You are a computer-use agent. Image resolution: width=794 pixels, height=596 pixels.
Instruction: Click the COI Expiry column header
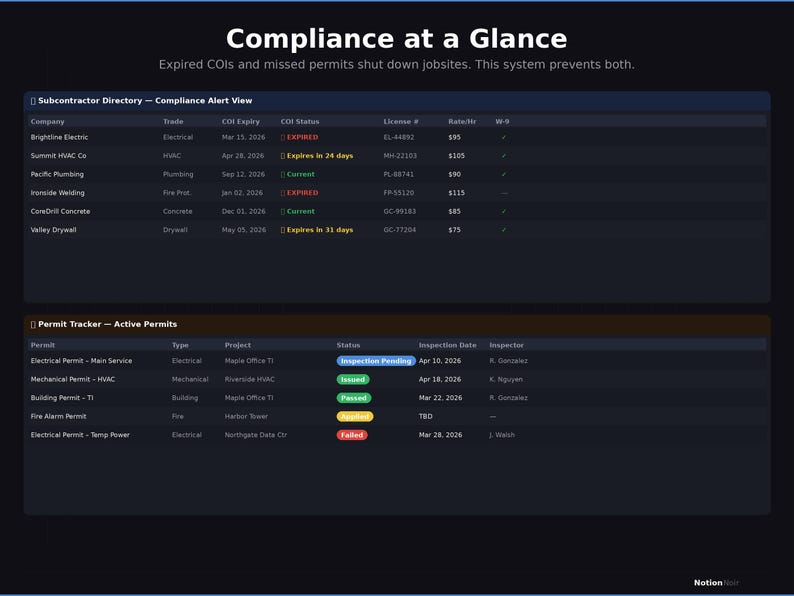click(241, 122)
